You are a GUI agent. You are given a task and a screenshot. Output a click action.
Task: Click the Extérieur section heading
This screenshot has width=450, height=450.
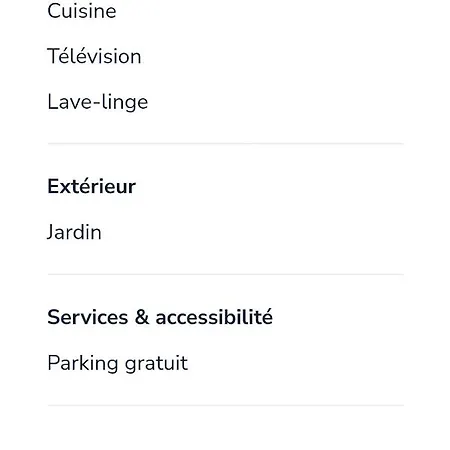92,186
